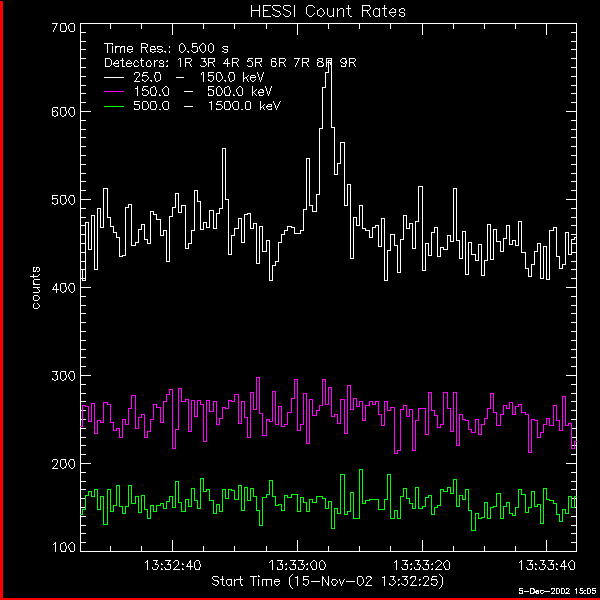The height and width of the screenshot is (600, 600).
Task: Click the y-axis value 700
Action: pyautogui.click(x=64, y=28)
